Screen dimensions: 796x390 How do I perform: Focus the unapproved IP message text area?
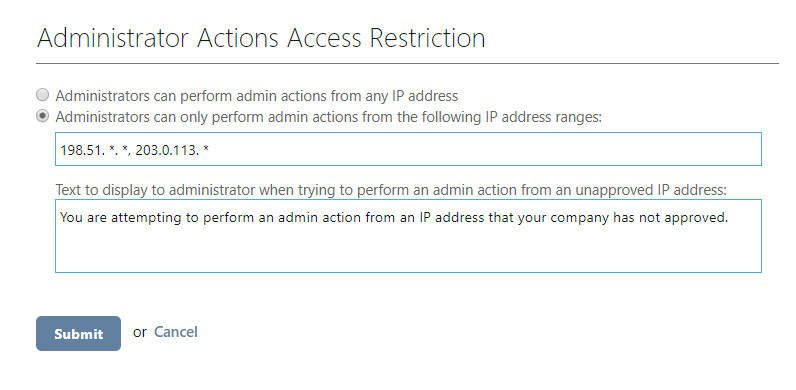pyautogui.click(x=408, y=236)
